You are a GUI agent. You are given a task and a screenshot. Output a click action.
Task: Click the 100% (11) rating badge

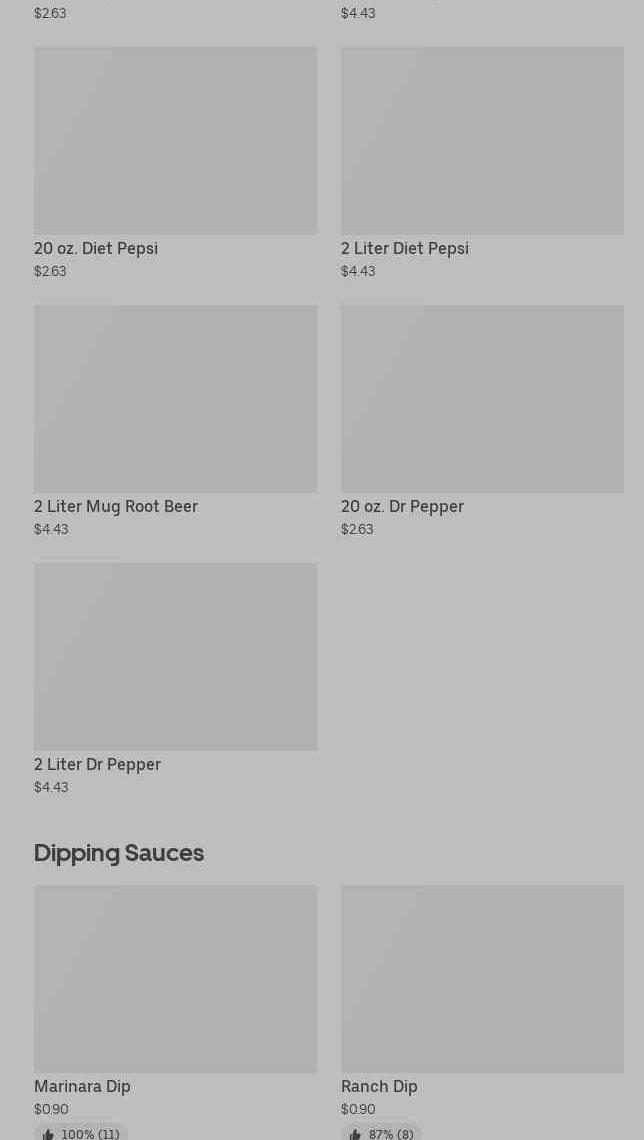81,1133
